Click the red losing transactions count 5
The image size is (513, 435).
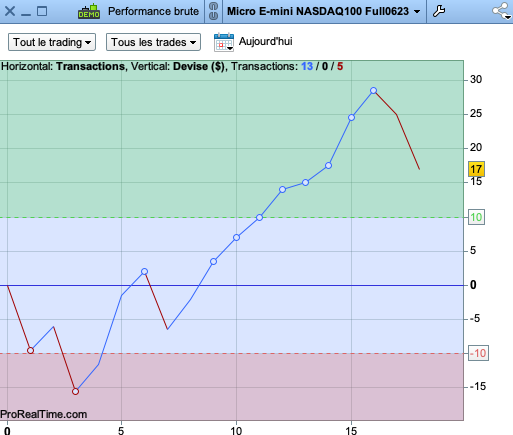click(x=340, y=66)
